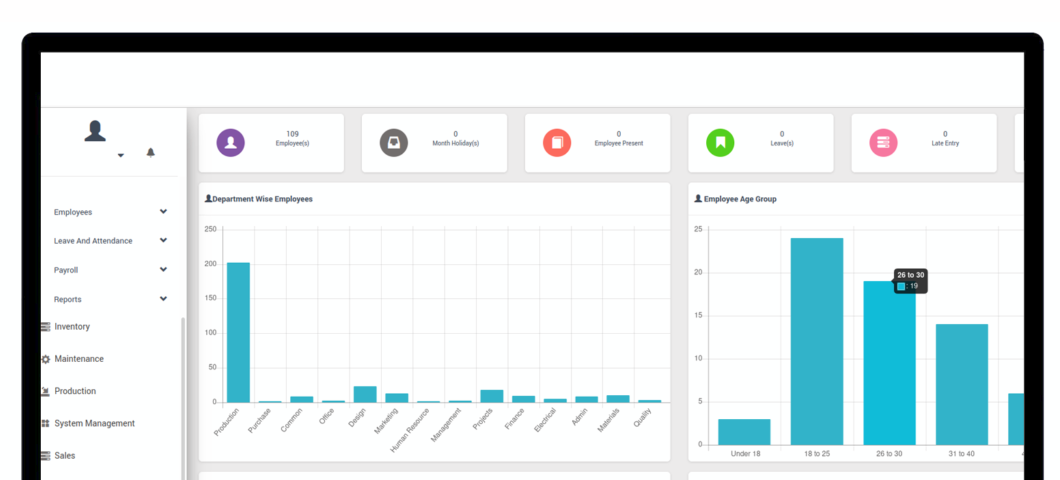
Task: Click the user avatar in the sidebar
Action: click(95, 131)
